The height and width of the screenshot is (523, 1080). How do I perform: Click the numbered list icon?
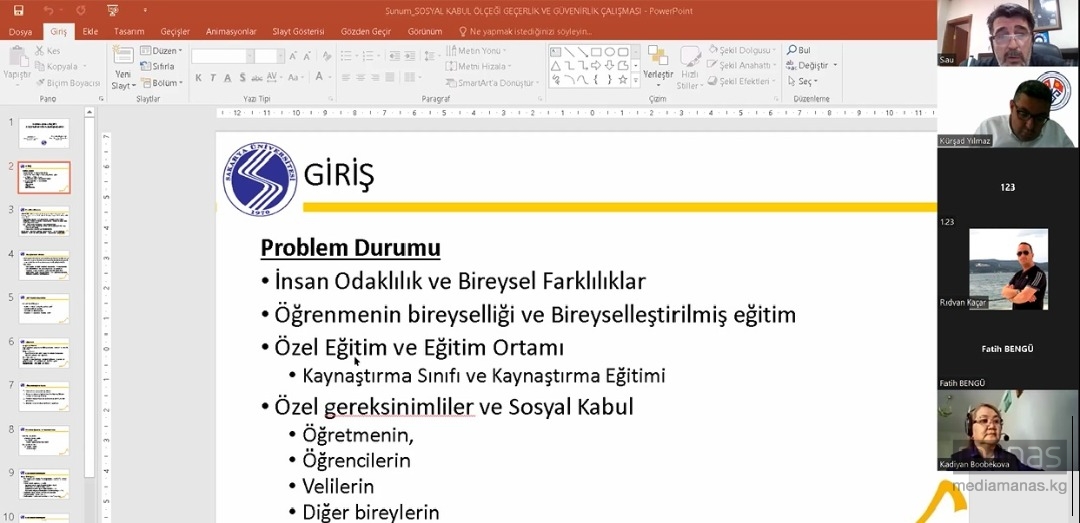[x=370, y=57]
